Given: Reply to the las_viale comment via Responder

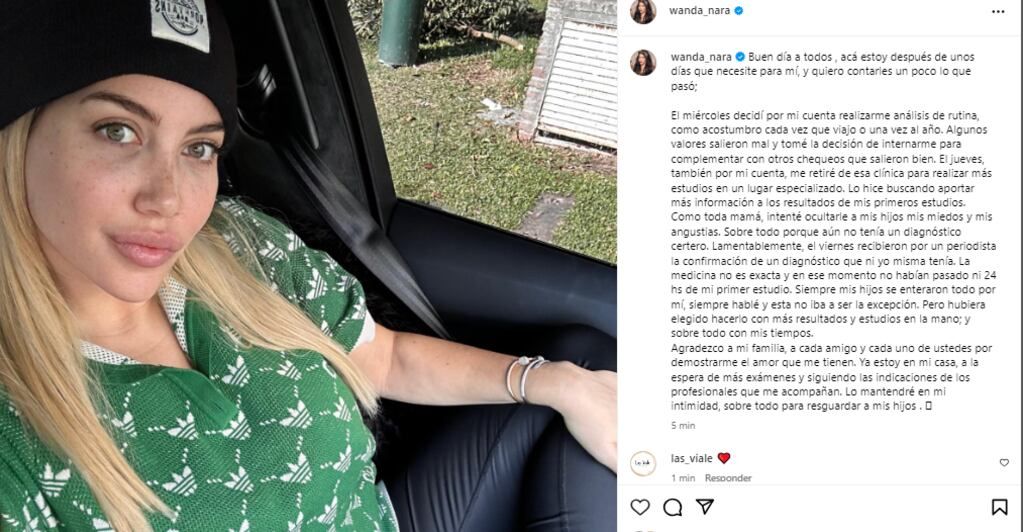Looking at the screenshot, I should [x=728, y=478].
